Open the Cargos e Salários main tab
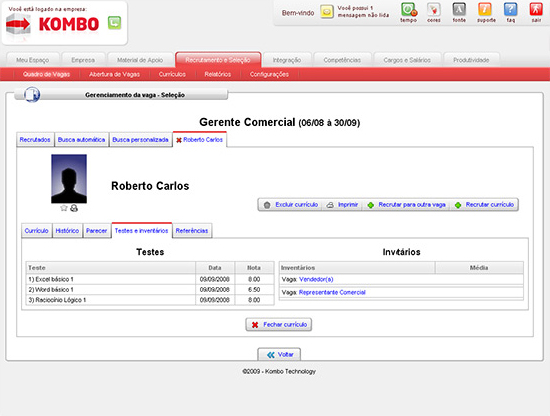The image size is (550, 416). (x=407, y=60)
